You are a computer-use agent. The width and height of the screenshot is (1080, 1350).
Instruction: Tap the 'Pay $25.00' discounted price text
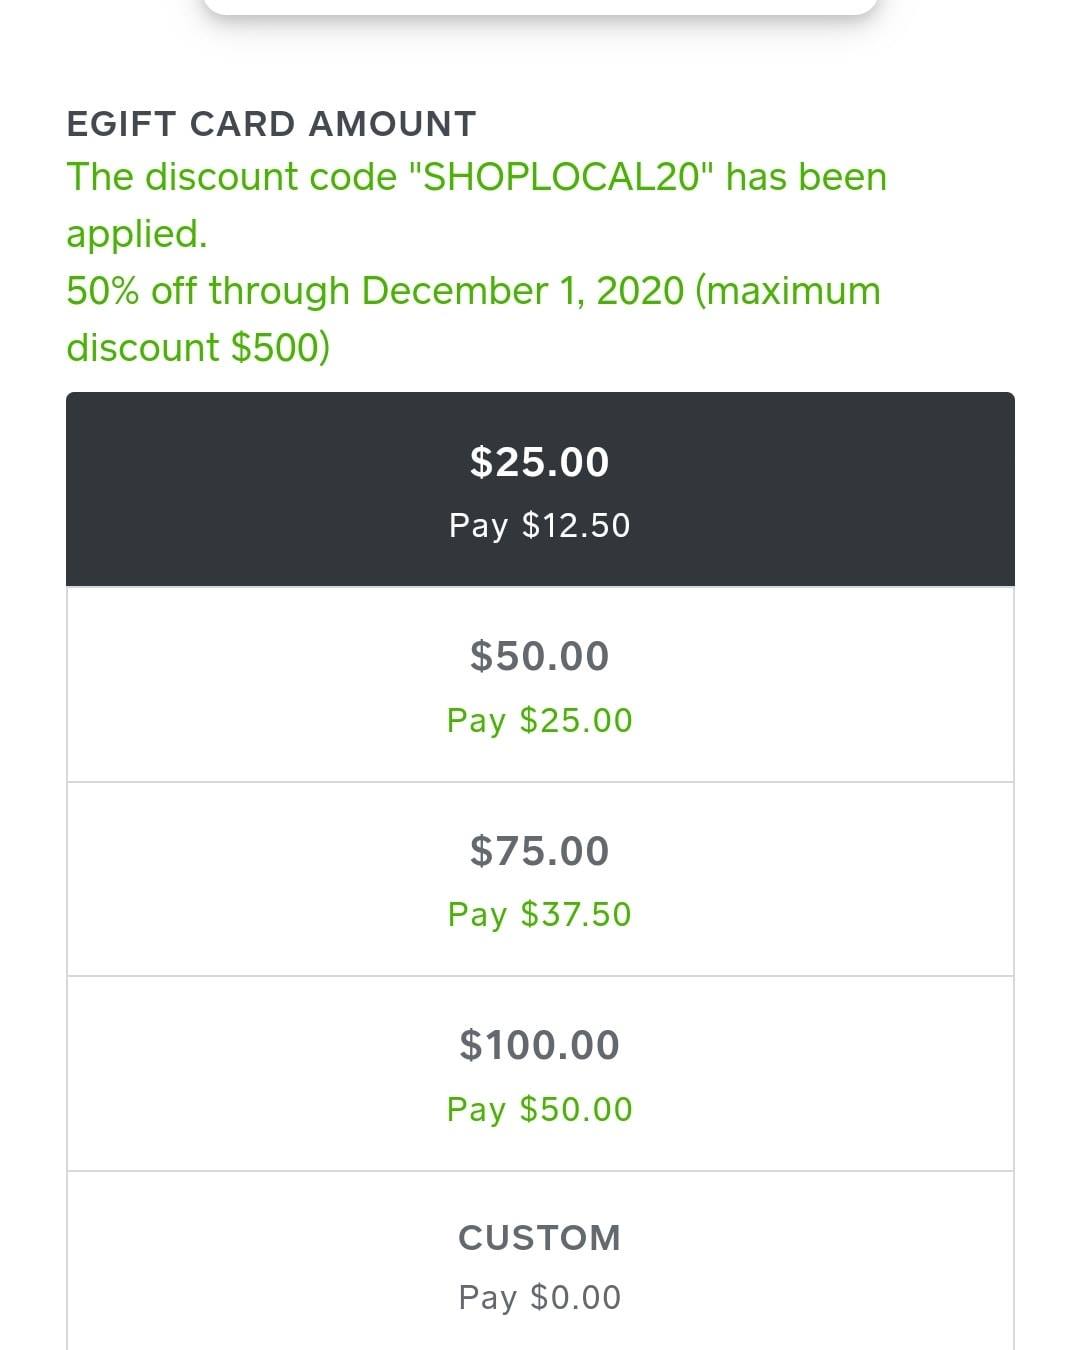coord(540,720)
